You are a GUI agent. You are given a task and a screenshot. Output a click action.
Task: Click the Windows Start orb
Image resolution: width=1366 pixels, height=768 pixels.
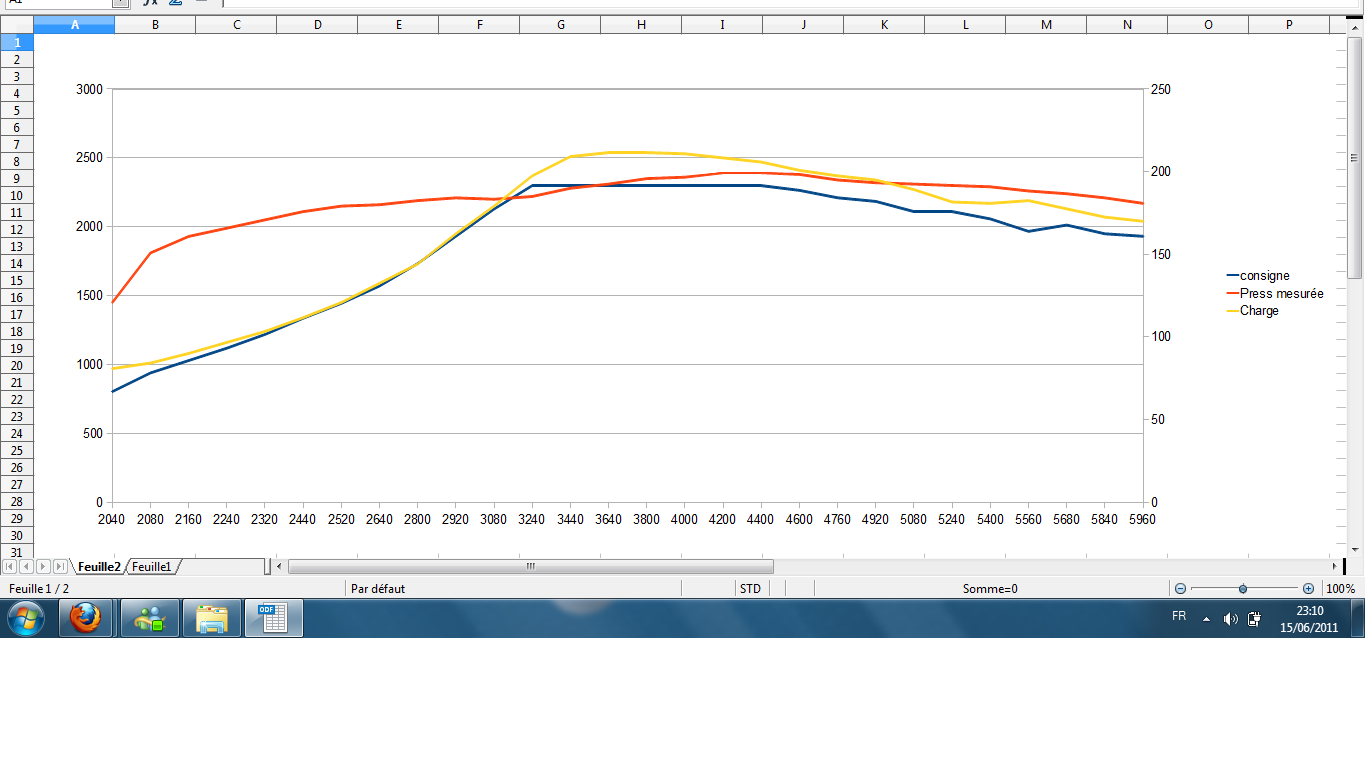[27, 619]
